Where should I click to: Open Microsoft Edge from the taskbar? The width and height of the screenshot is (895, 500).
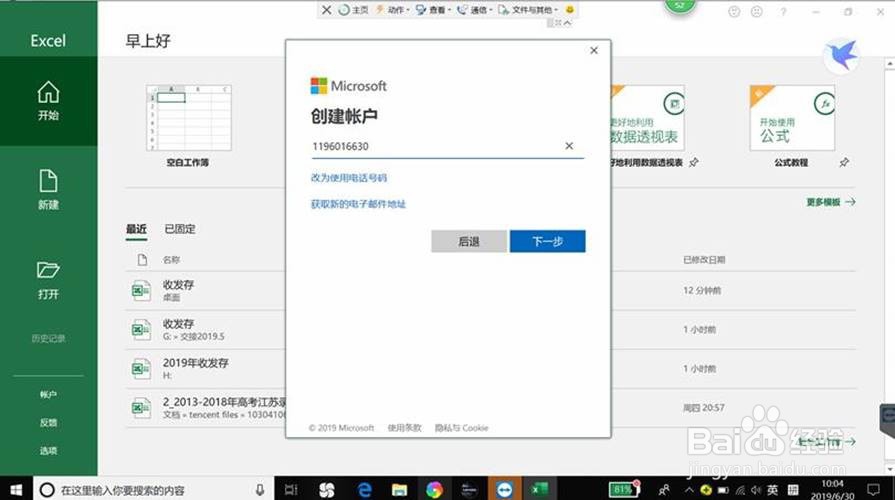[364, 490]
